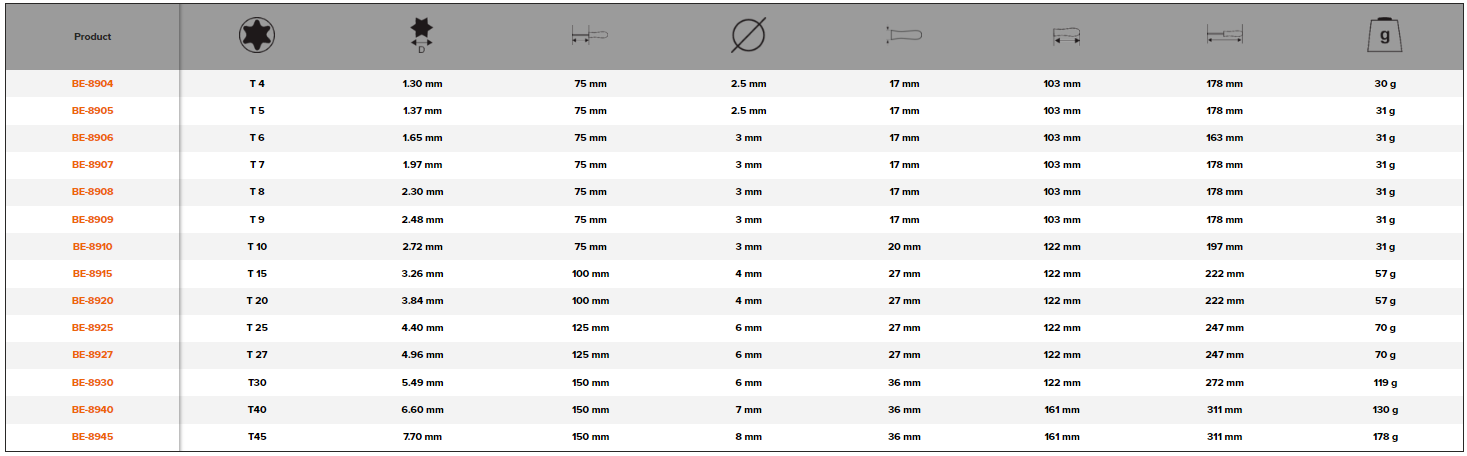1467x456 pixels.
Task: Open product link BE-8915
Action: point(92,274)
